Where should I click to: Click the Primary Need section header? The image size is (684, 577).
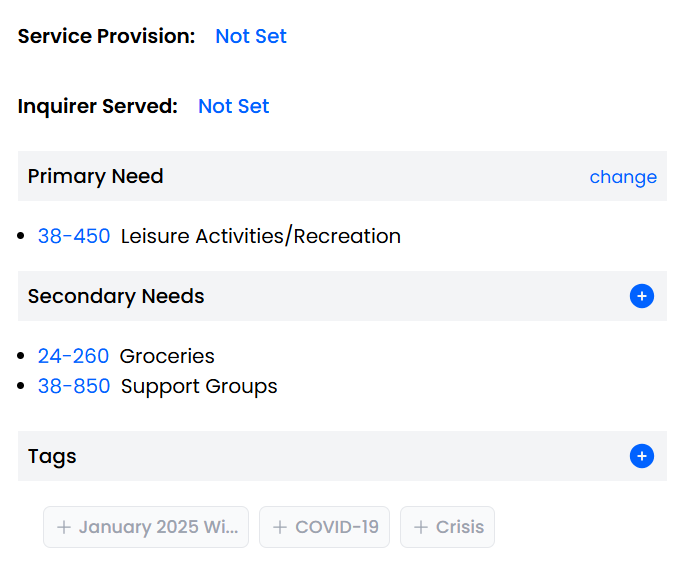click(96, 176)
